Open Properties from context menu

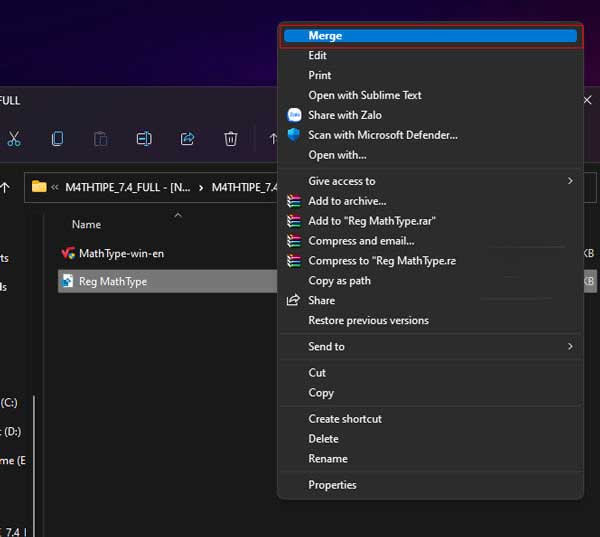[x=430, y=485]
